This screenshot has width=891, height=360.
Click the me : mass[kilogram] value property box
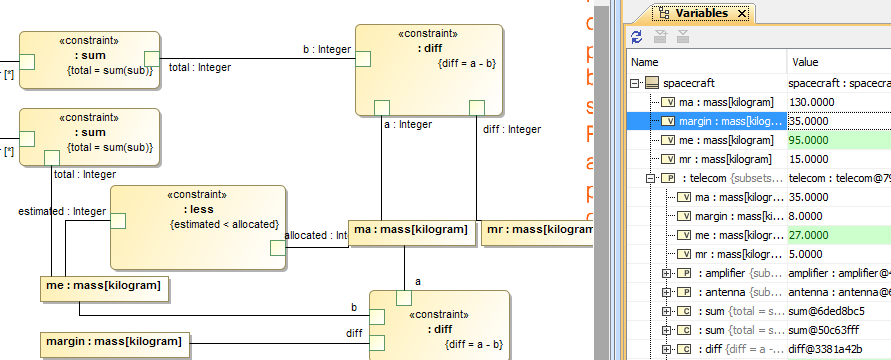pyautogui.click(x=105, y=288)
